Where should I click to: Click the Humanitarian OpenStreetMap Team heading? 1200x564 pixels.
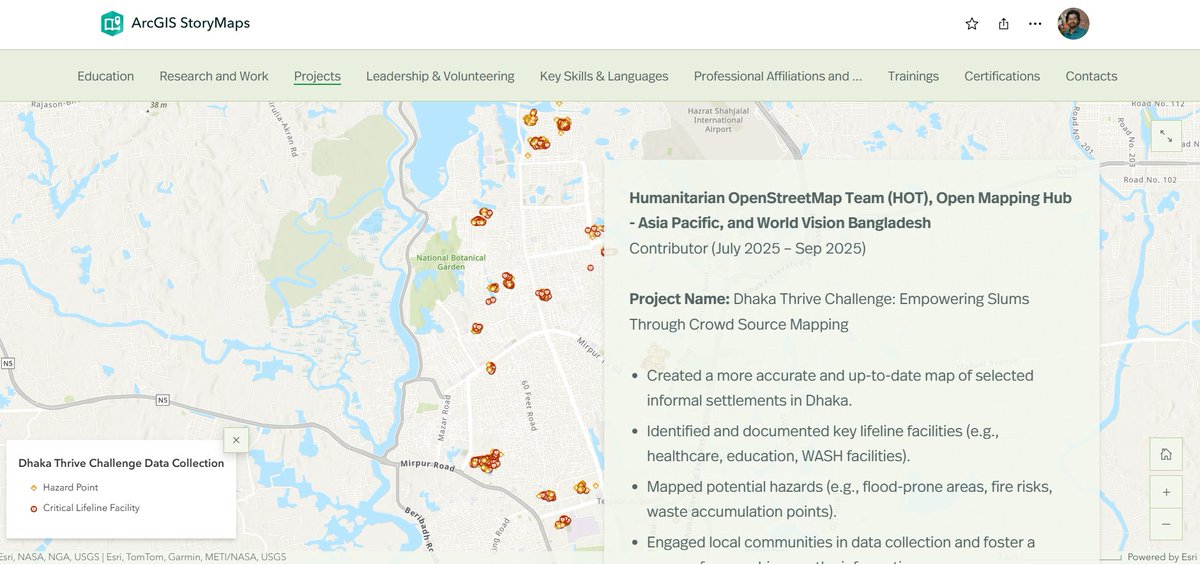tap(850, 210)
